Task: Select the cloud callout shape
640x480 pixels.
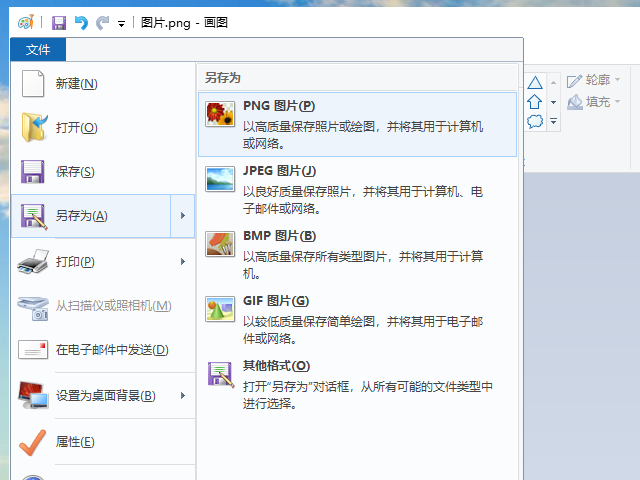Action: (x=535, y=121)
